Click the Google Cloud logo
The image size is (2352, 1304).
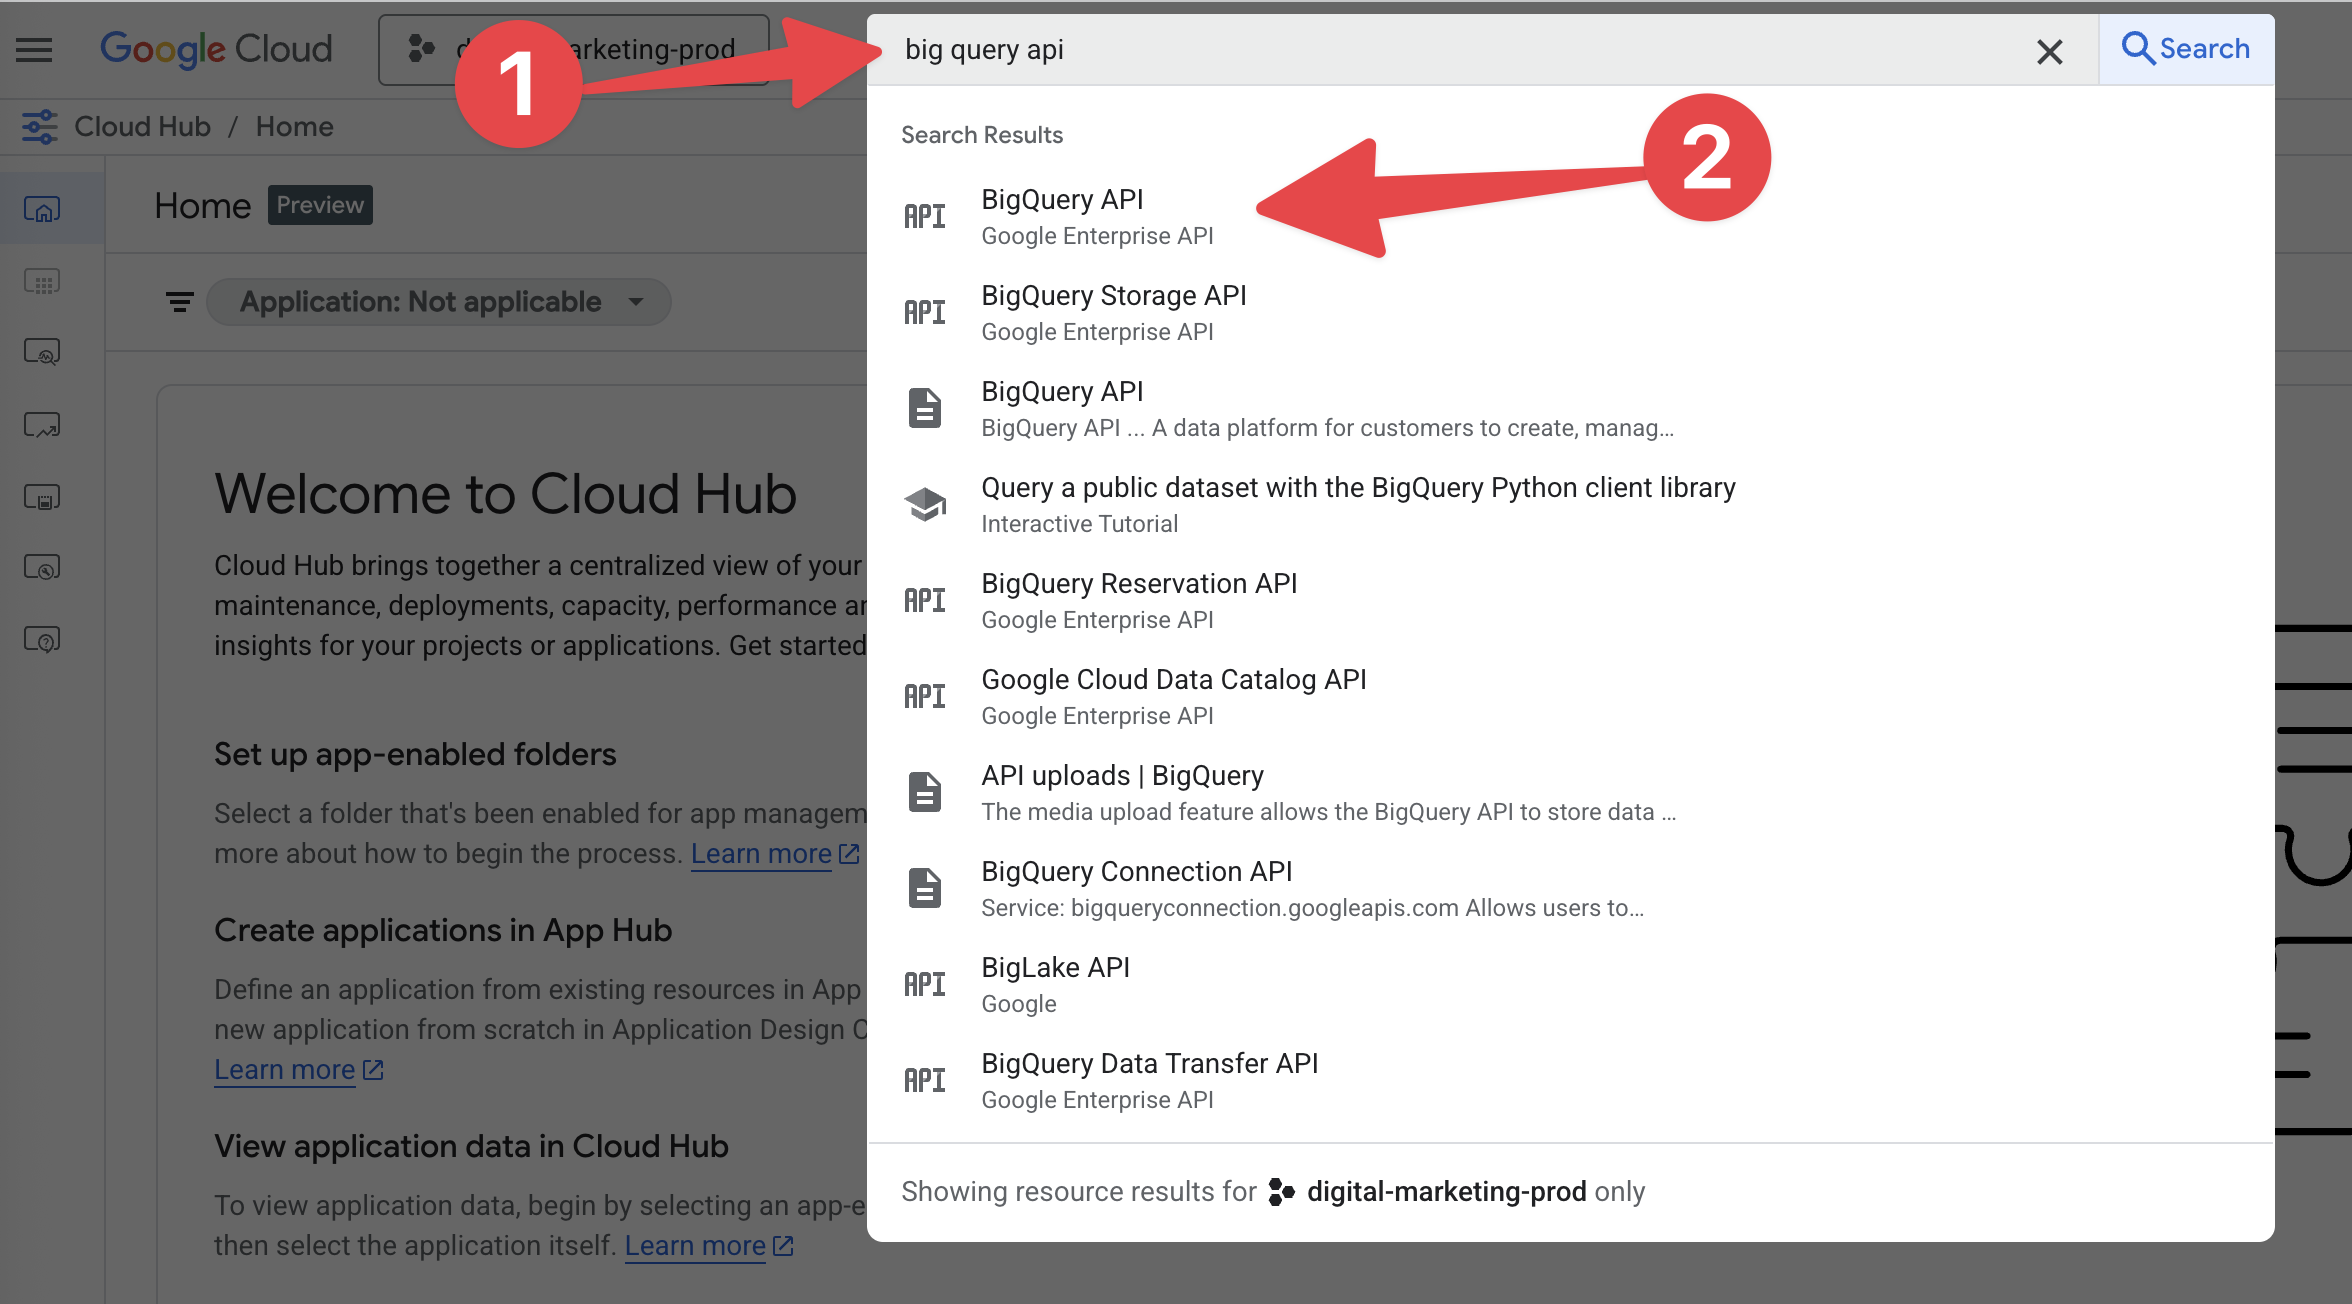click(x=216, y=49)
